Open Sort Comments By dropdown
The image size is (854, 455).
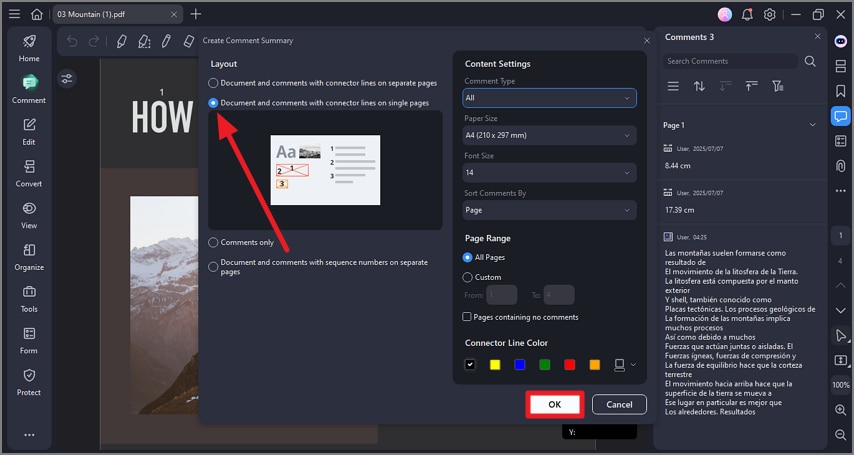[x=549, y=210]
